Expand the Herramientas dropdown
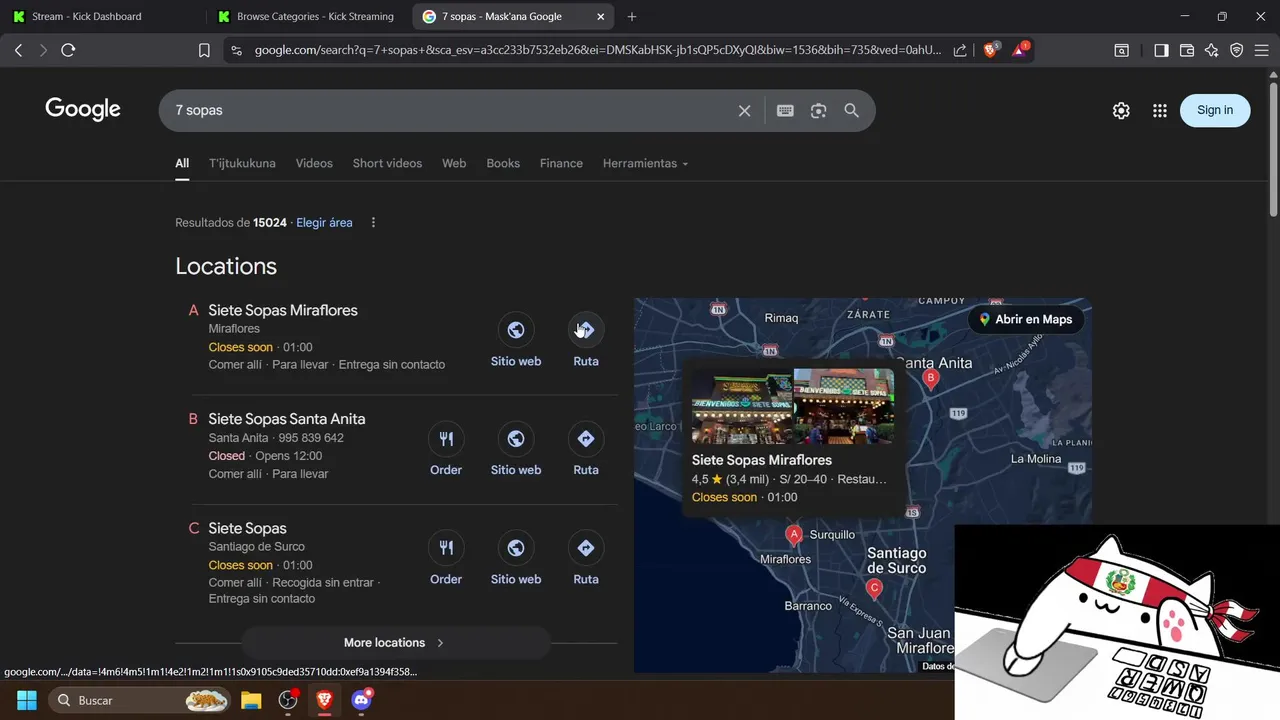The width and height of the screenshot is (1280, 720). [645, 163]
